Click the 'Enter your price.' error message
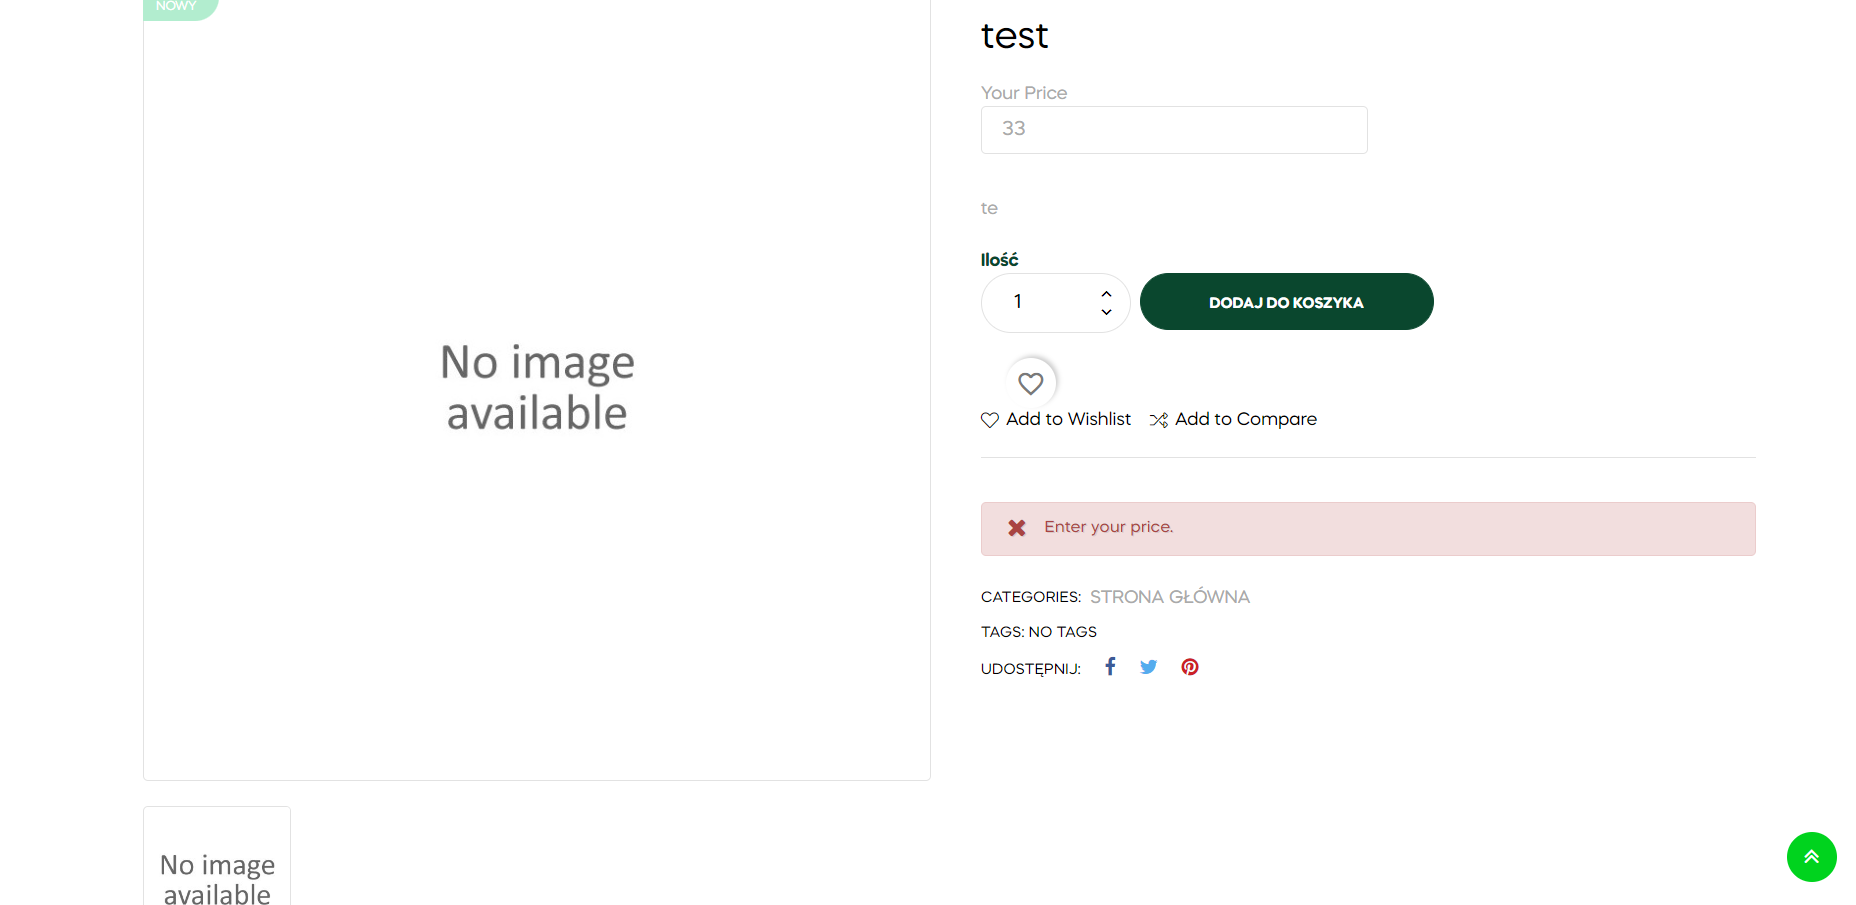The image size is (1856, 905). [x=1108, y=527]
